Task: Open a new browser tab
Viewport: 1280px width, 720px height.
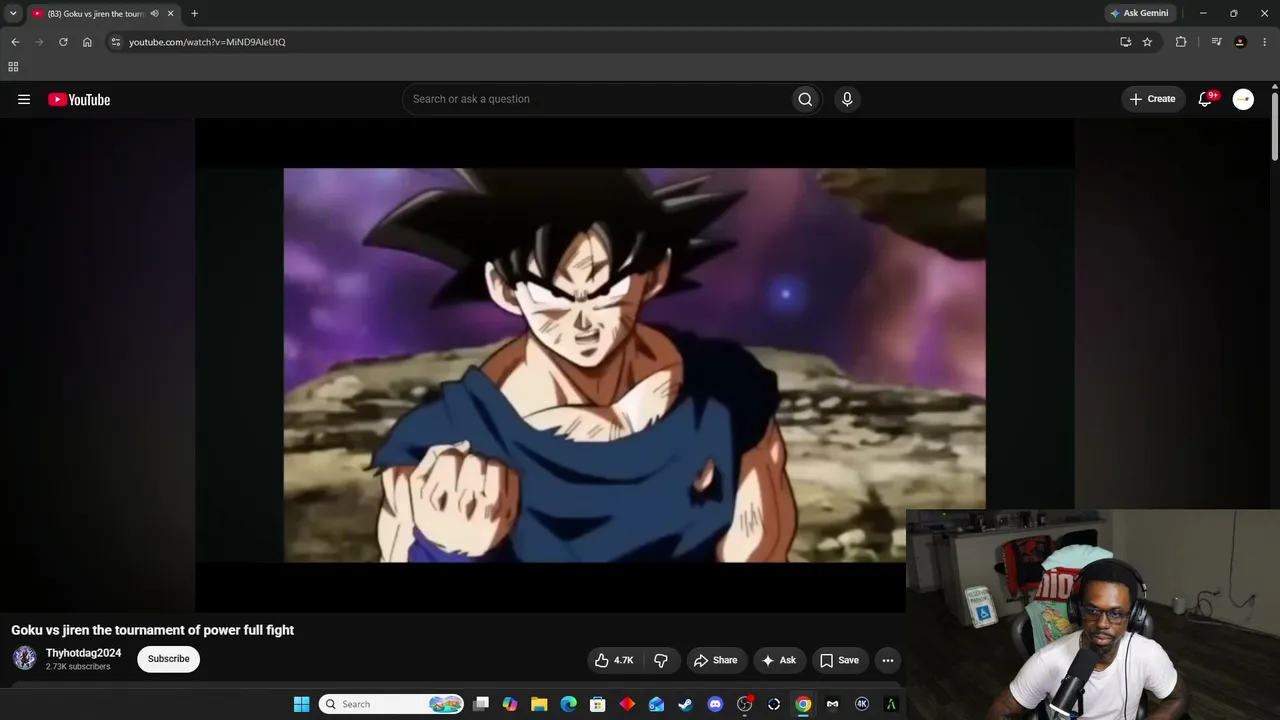Action: [194, 14]
